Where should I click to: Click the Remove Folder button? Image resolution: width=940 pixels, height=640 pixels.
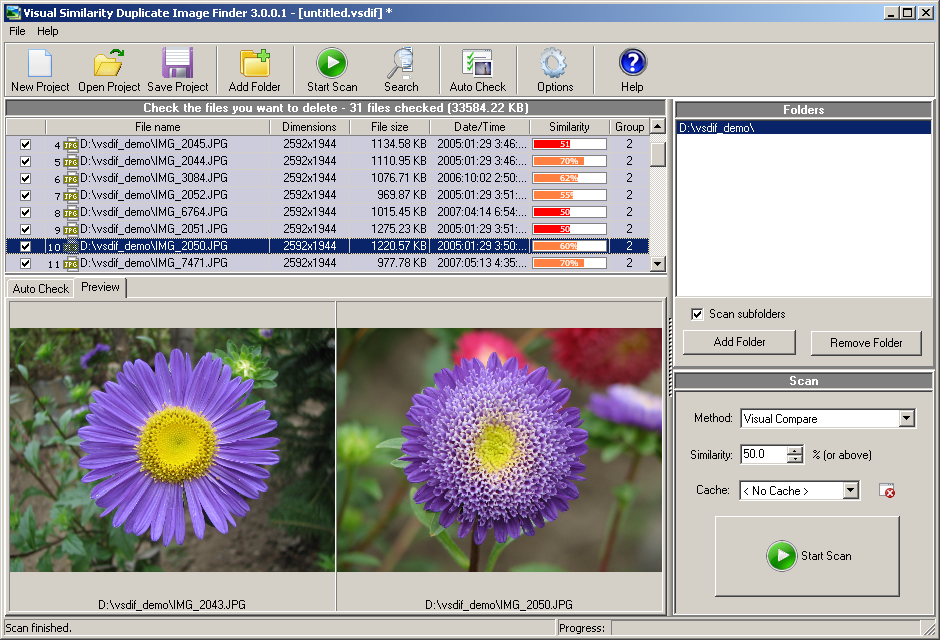point(866,343)
